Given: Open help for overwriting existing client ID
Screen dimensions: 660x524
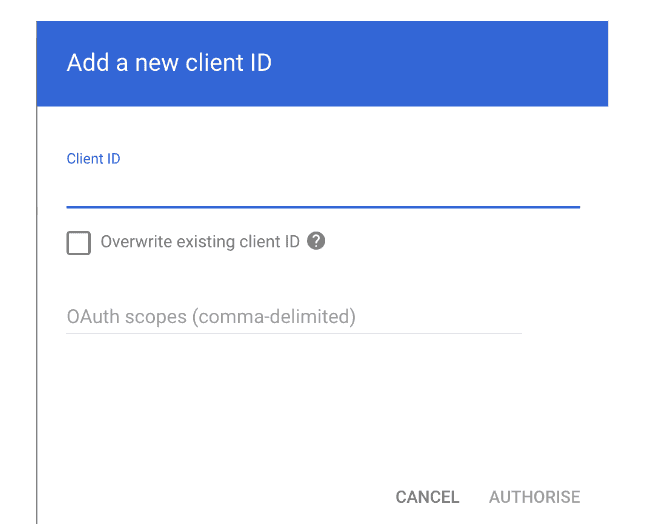Looking at the screenshot, I should click(316, 241).
